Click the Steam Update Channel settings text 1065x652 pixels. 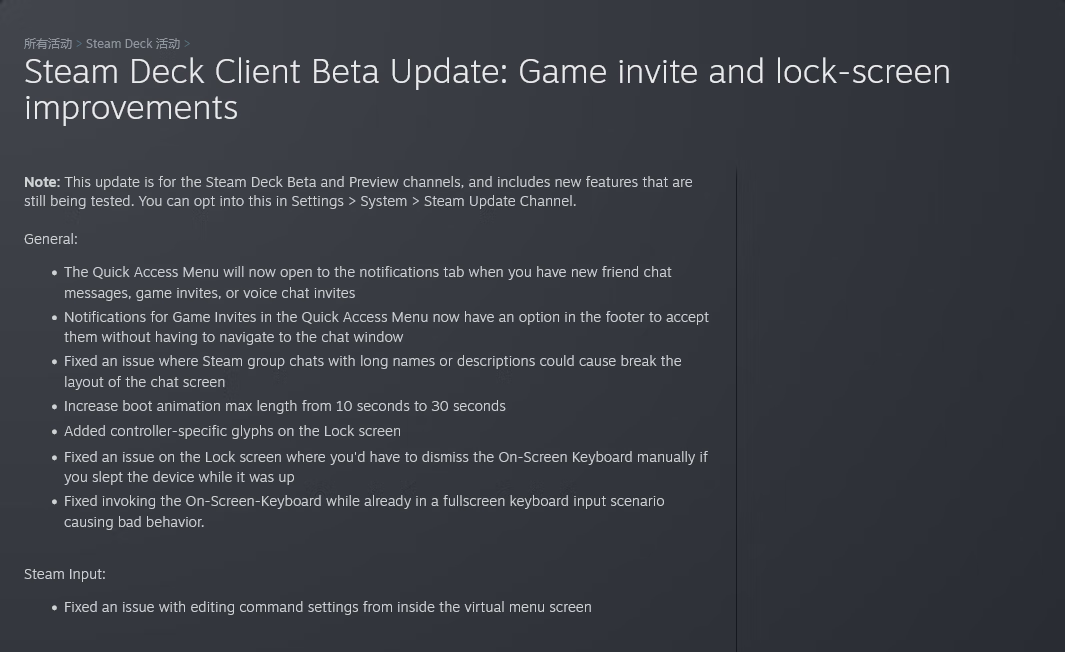click(x=499, y=202)
